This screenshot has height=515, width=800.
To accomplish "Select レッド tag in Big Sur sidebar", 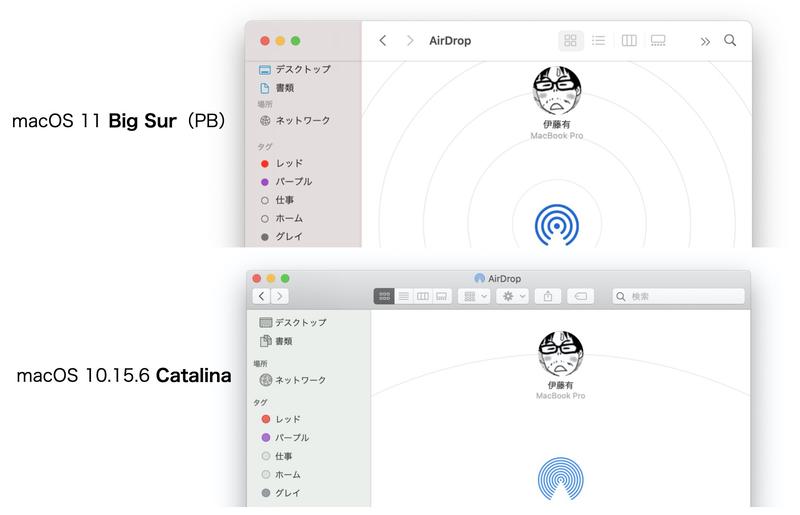I will (x=282, y=163).
